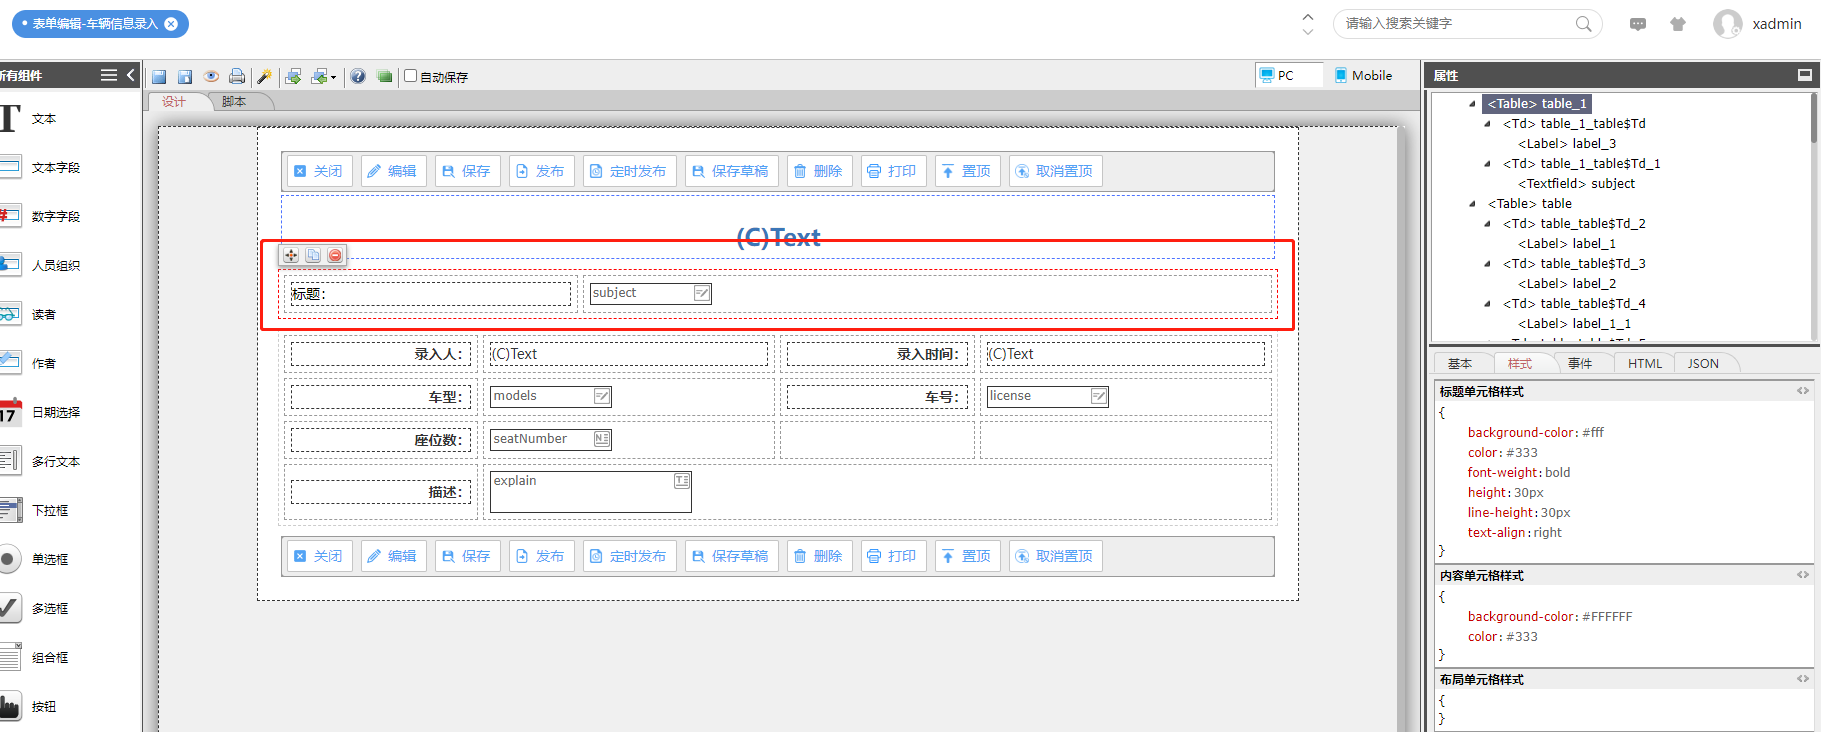
Task: Switch to Mobile view mode
Action: coord(1363,75)
